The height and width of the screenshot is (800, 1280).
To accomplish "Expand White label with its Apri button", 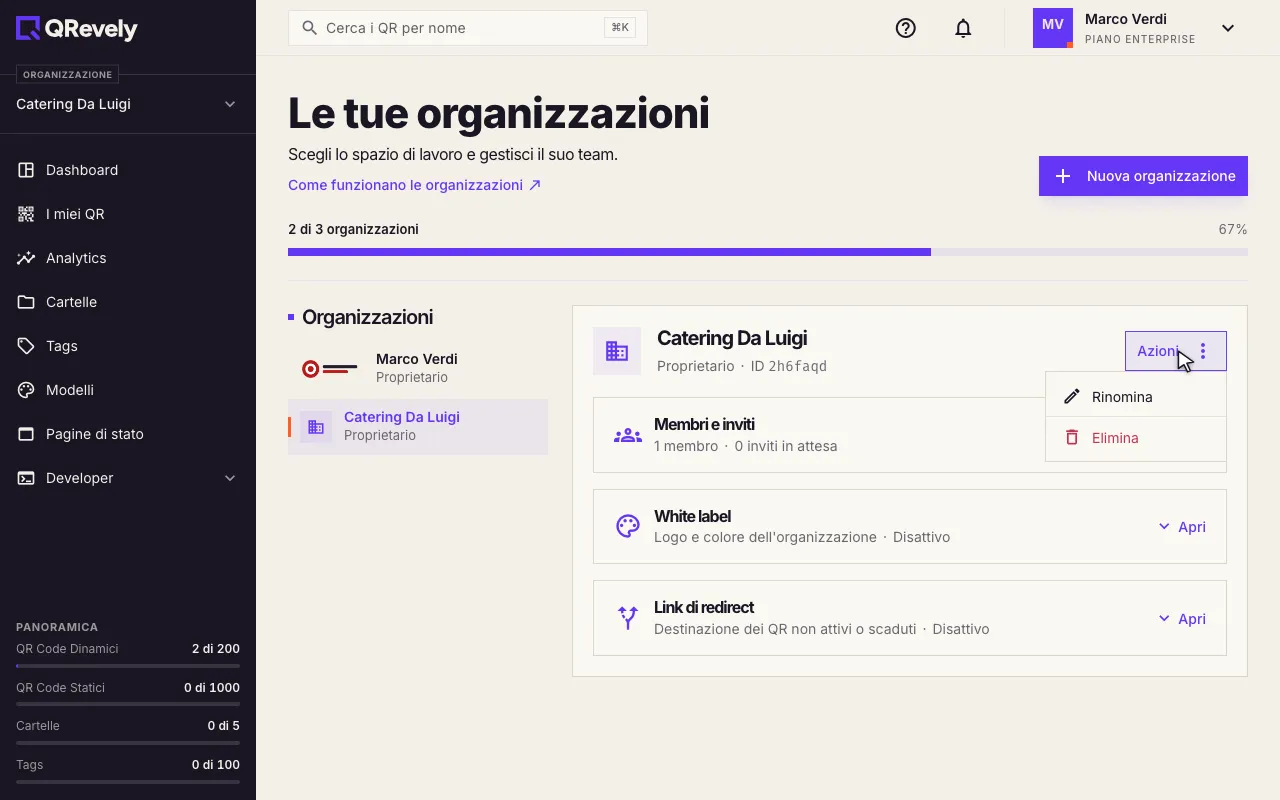I will coord(1182,527).
